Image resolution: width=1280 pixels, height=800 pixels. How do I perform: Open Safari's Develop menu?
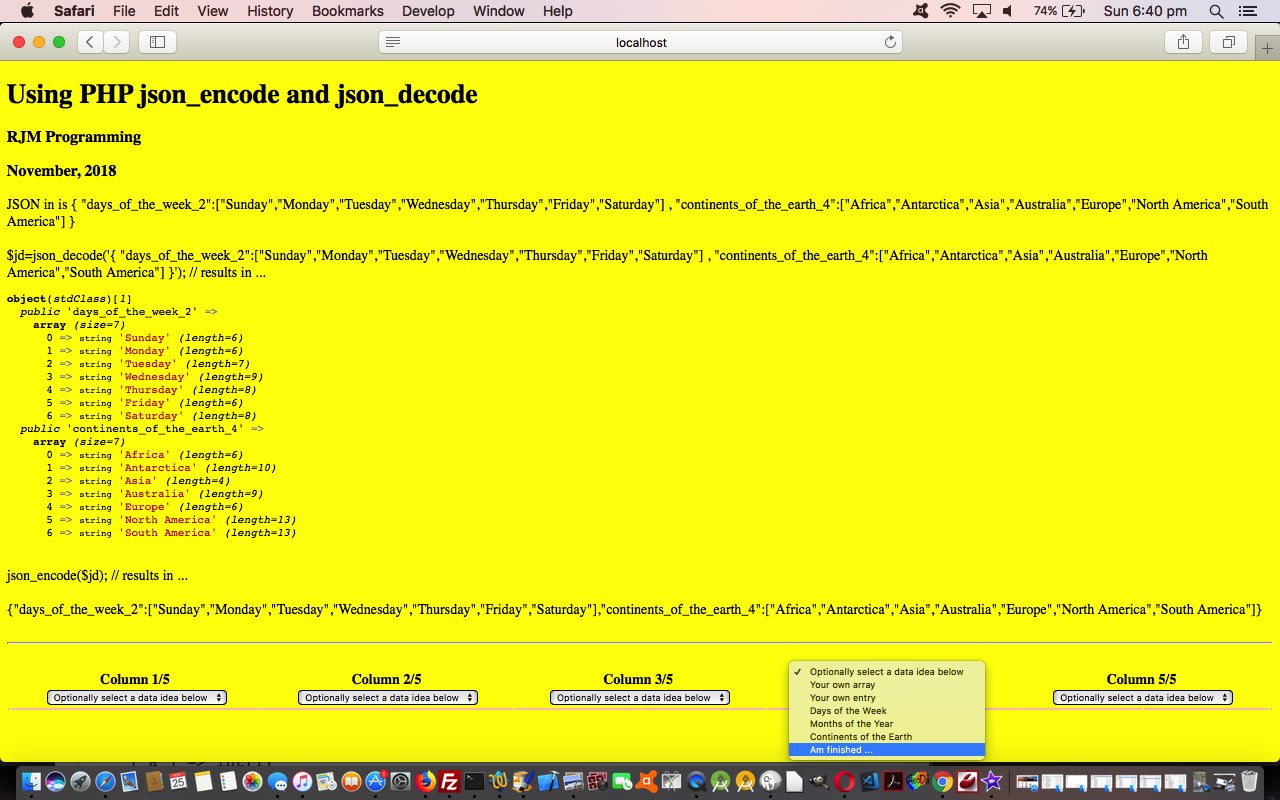(428, 11)
